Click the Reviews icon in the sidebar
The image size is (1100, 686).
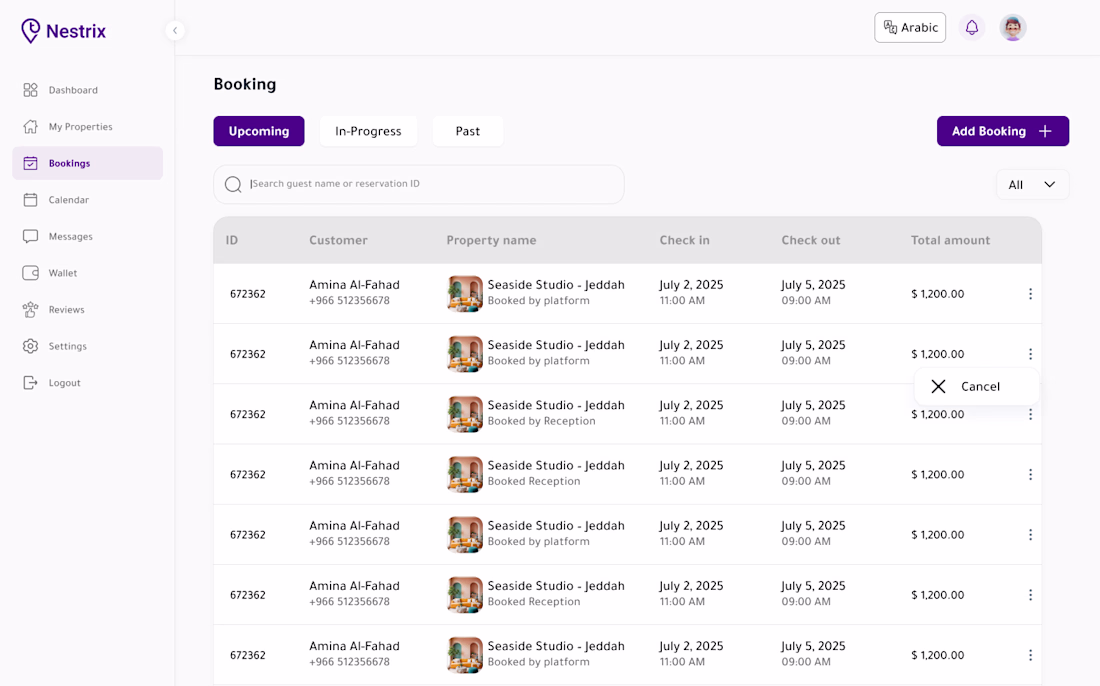click(x=30, y=309)
